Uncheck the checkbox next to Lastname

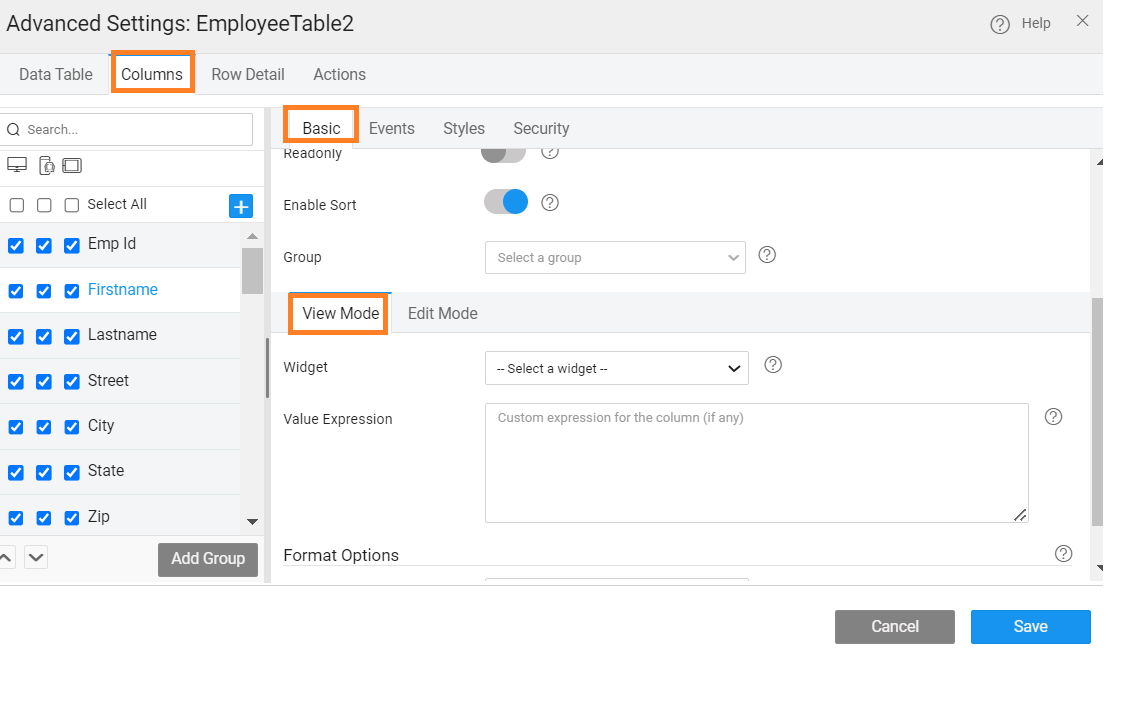(72, 336)
